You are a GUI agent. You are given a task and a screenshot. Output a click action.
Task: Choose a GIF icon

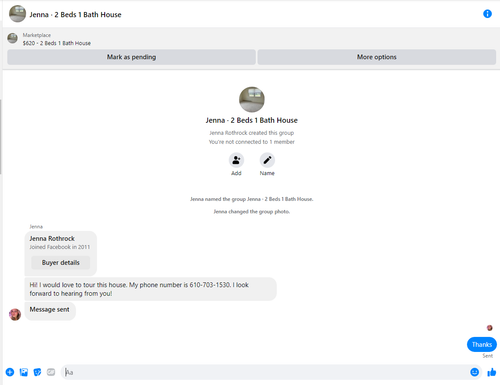(x=51, y=372)
